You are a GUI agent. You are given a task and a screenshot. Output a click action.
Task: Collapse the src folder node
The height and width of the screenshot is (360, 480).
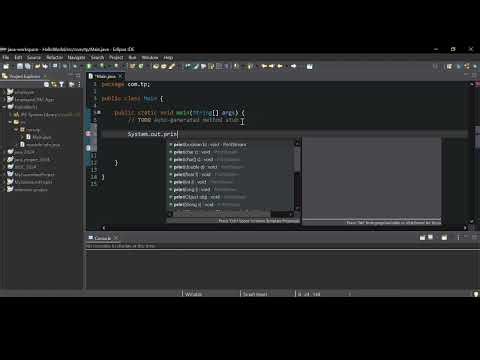point(10,122)
